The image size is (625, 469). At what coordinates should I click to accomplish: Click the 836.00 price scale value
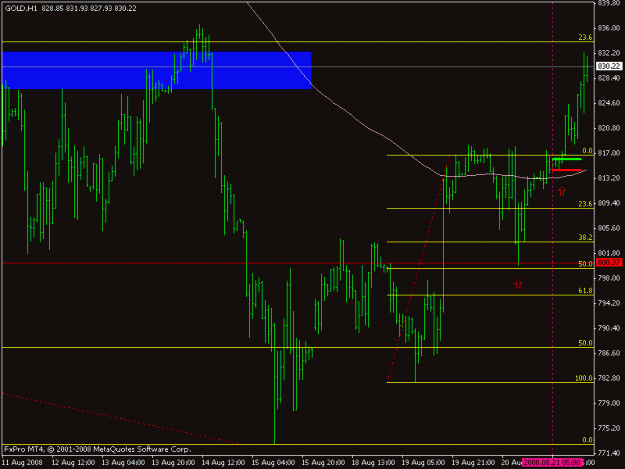click(609, 28)
